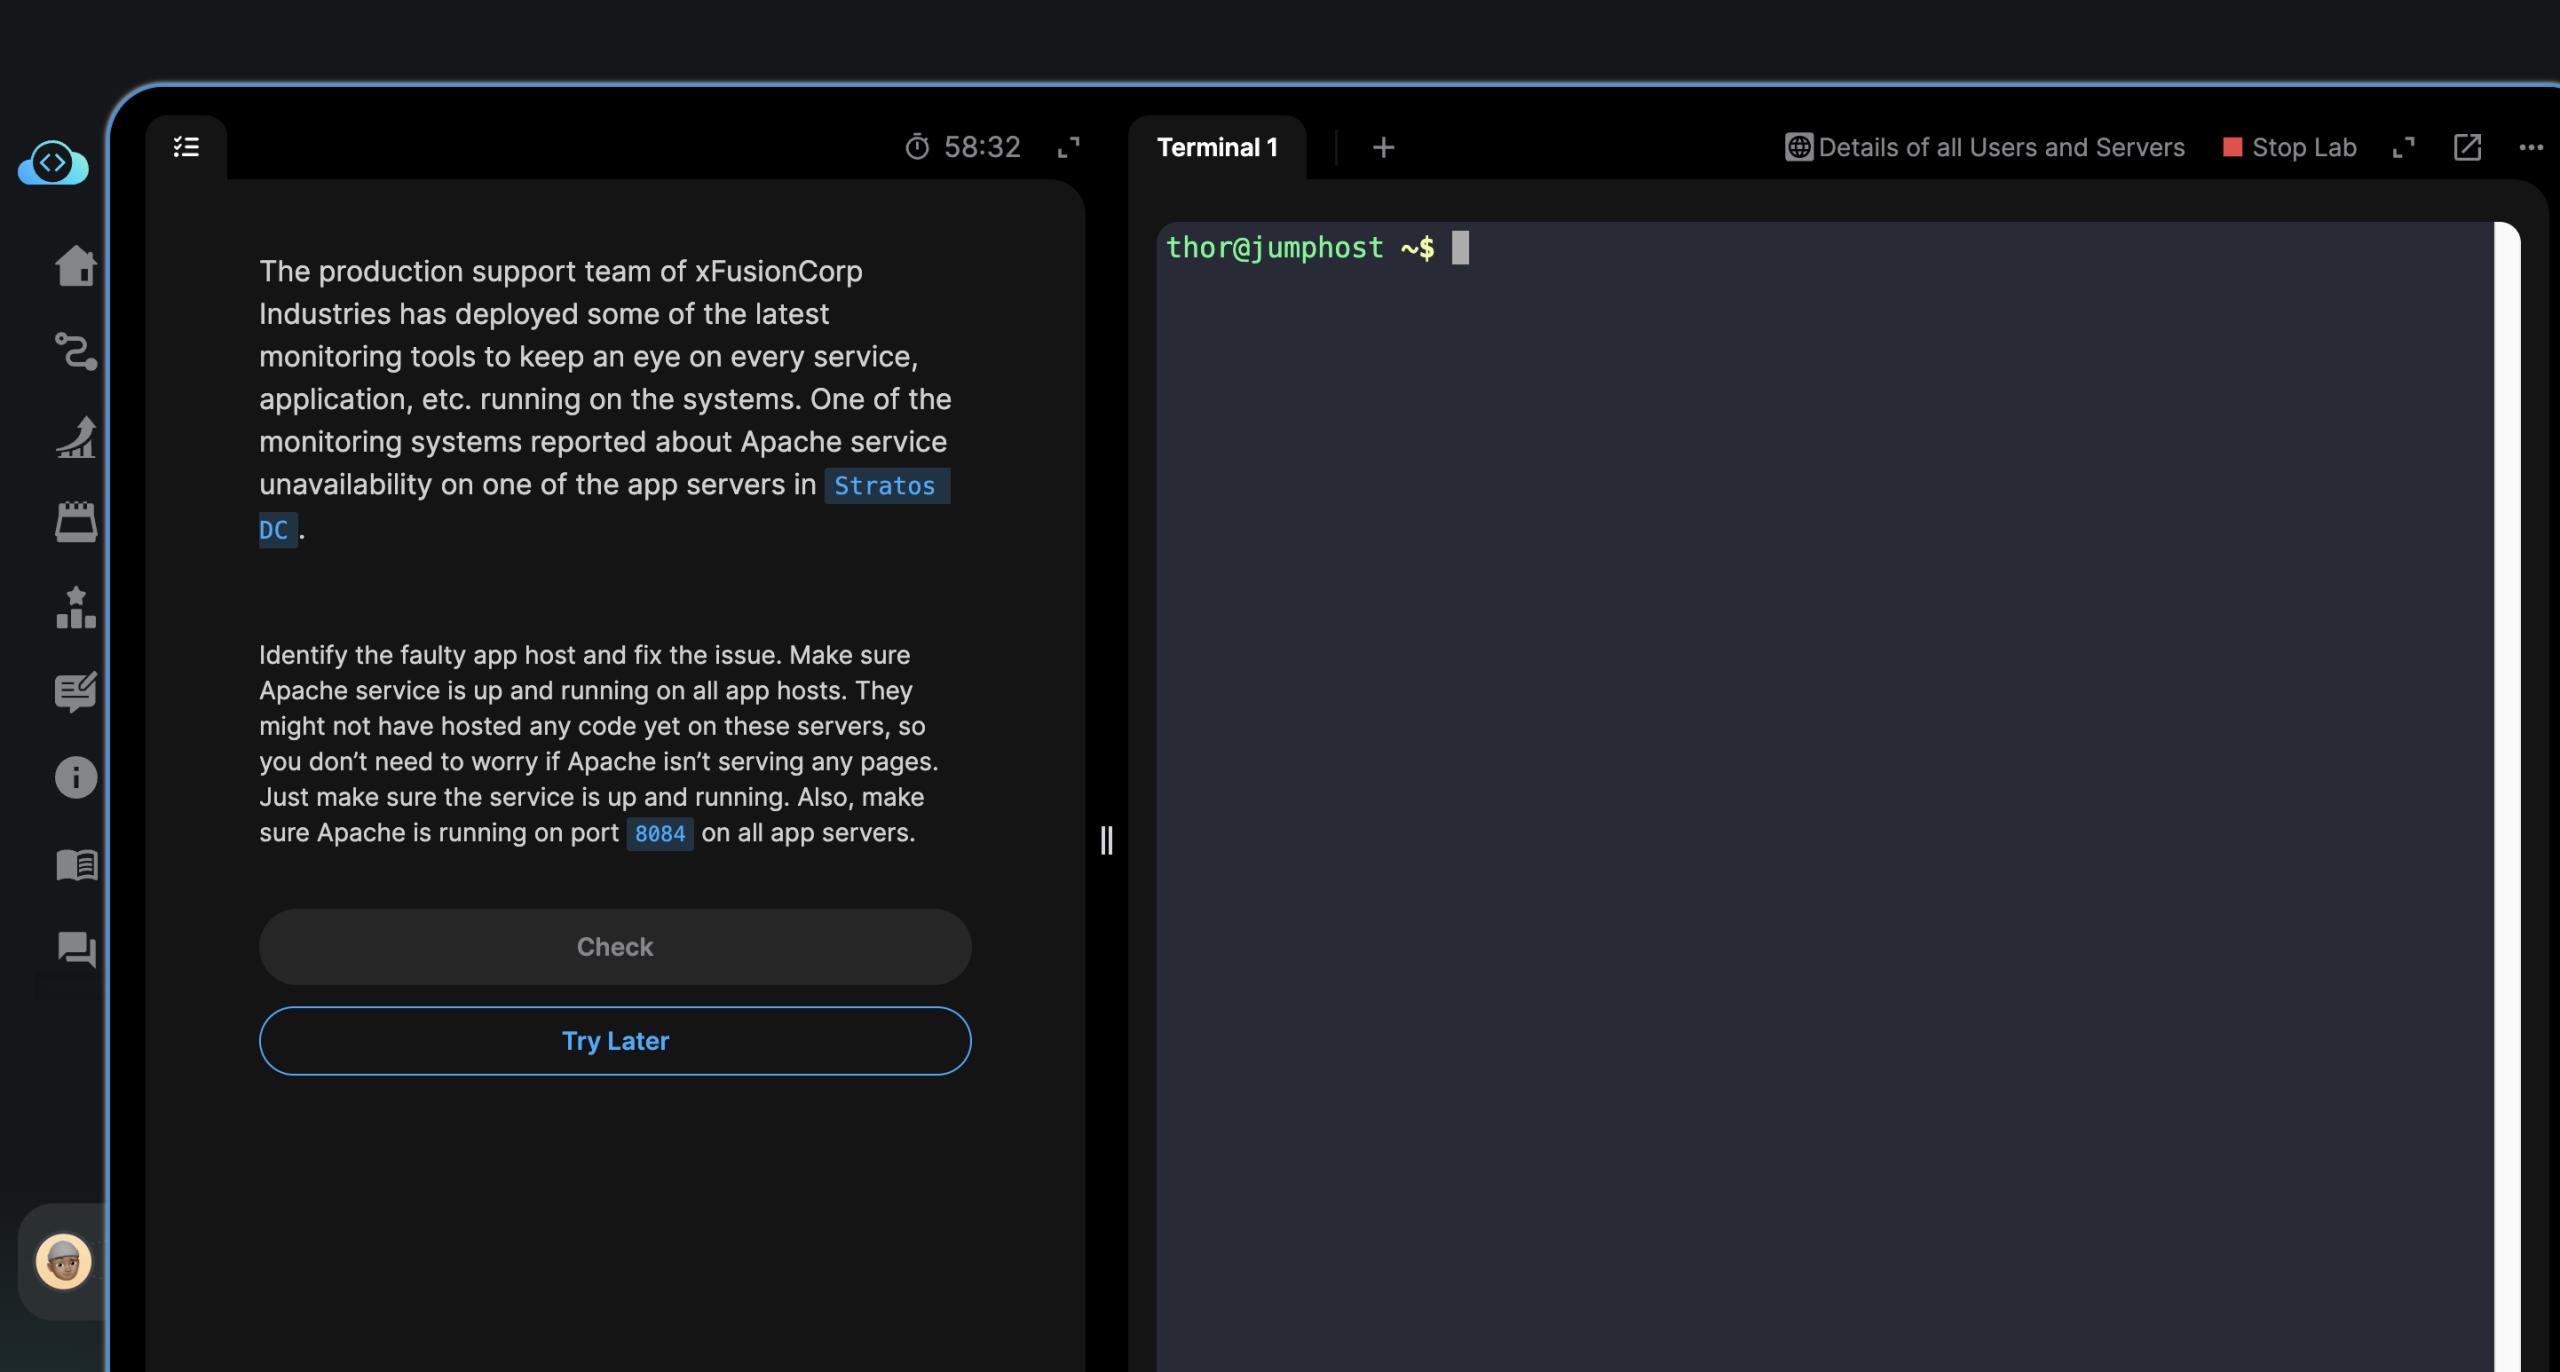
Task: Click the Try Later button
Action: pyautogui.click(x=615, y=1040)
